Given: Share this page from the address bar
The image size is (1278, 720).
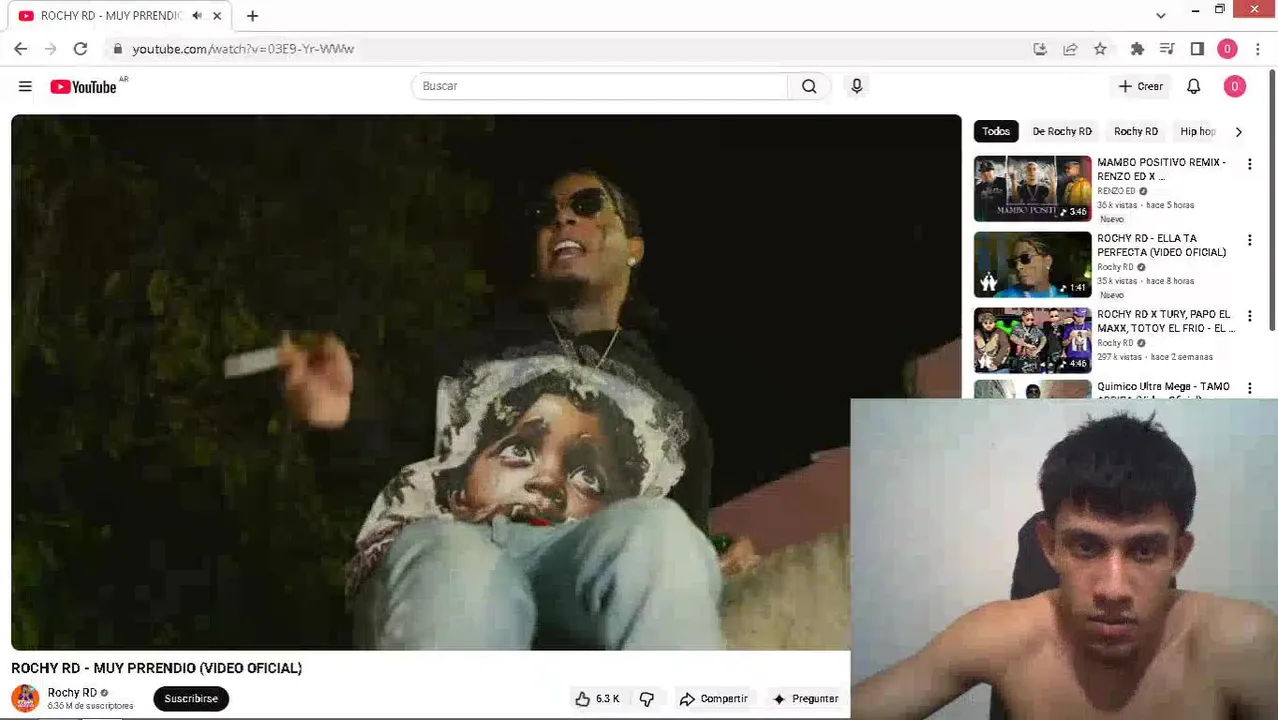Looking at the screenshot, I should pyautogui.click(x=1070, y=48).
